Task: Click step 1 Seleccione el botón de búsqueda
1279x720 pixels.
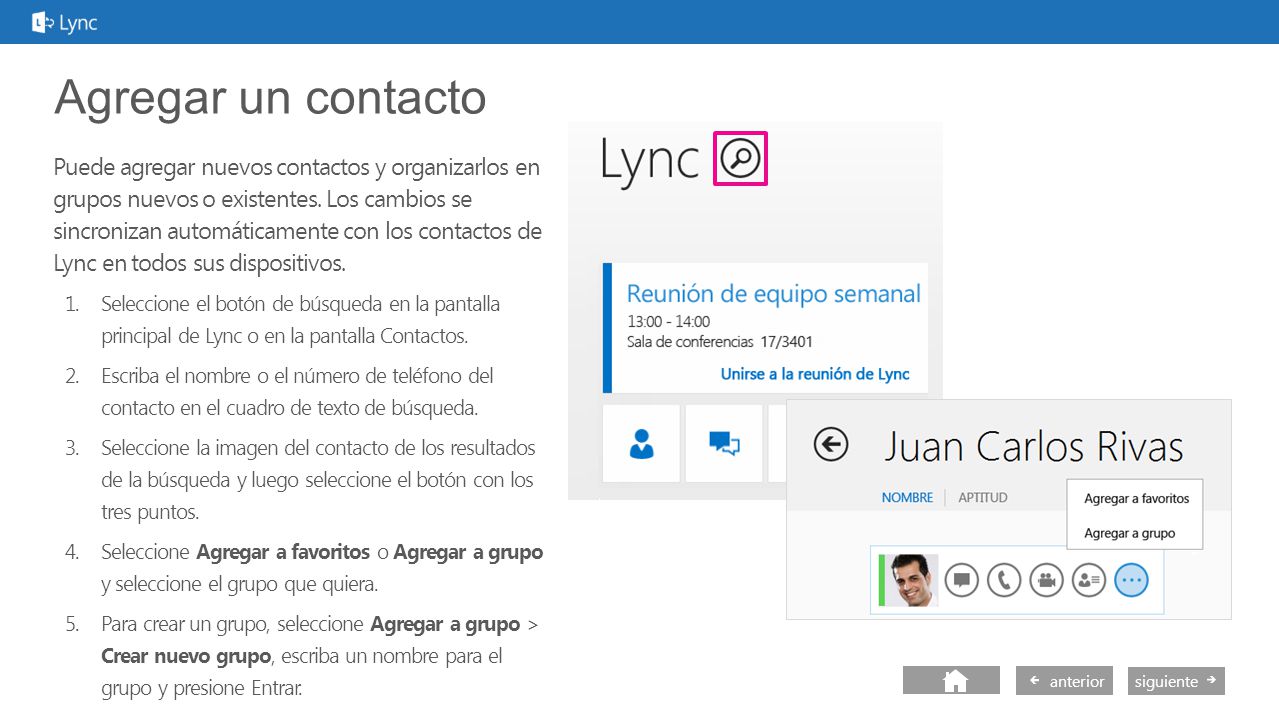Action: pos(300,320)
